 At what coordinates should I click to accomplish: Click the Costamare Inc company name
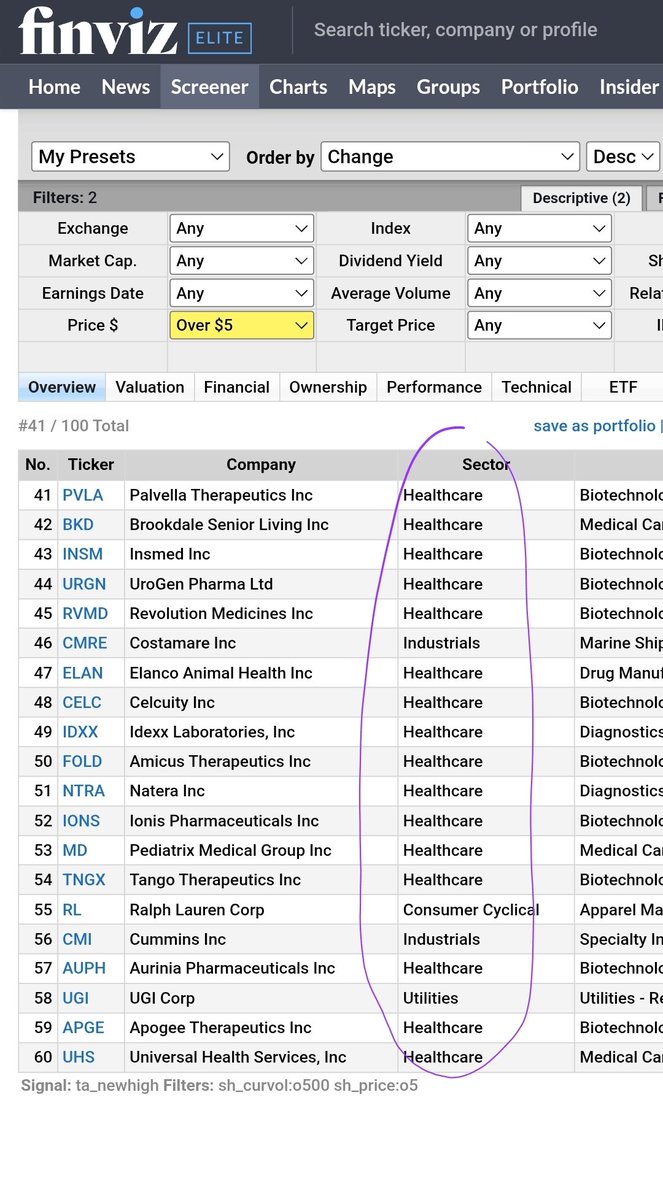pyautogui.click(x=183, y=643)
